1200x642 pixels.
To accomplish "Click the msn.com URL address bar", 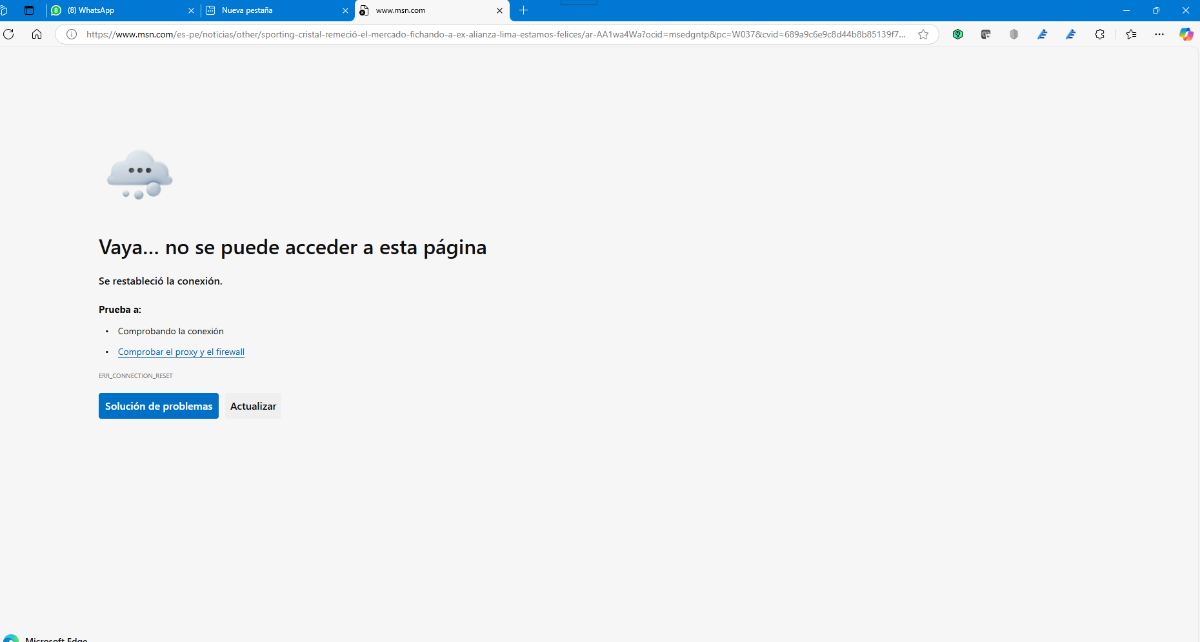I will click(x=496, y=34).
